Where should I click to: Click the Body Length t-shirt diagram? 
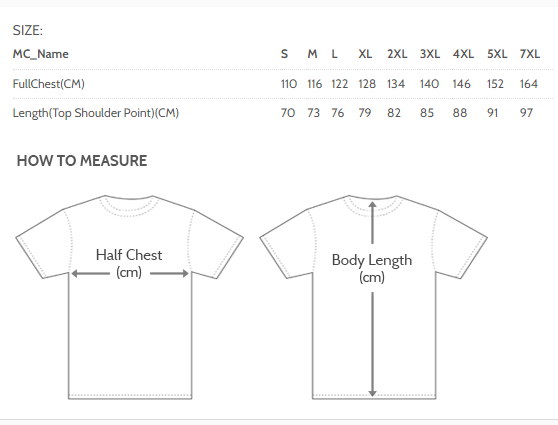(x=373, y=297)
